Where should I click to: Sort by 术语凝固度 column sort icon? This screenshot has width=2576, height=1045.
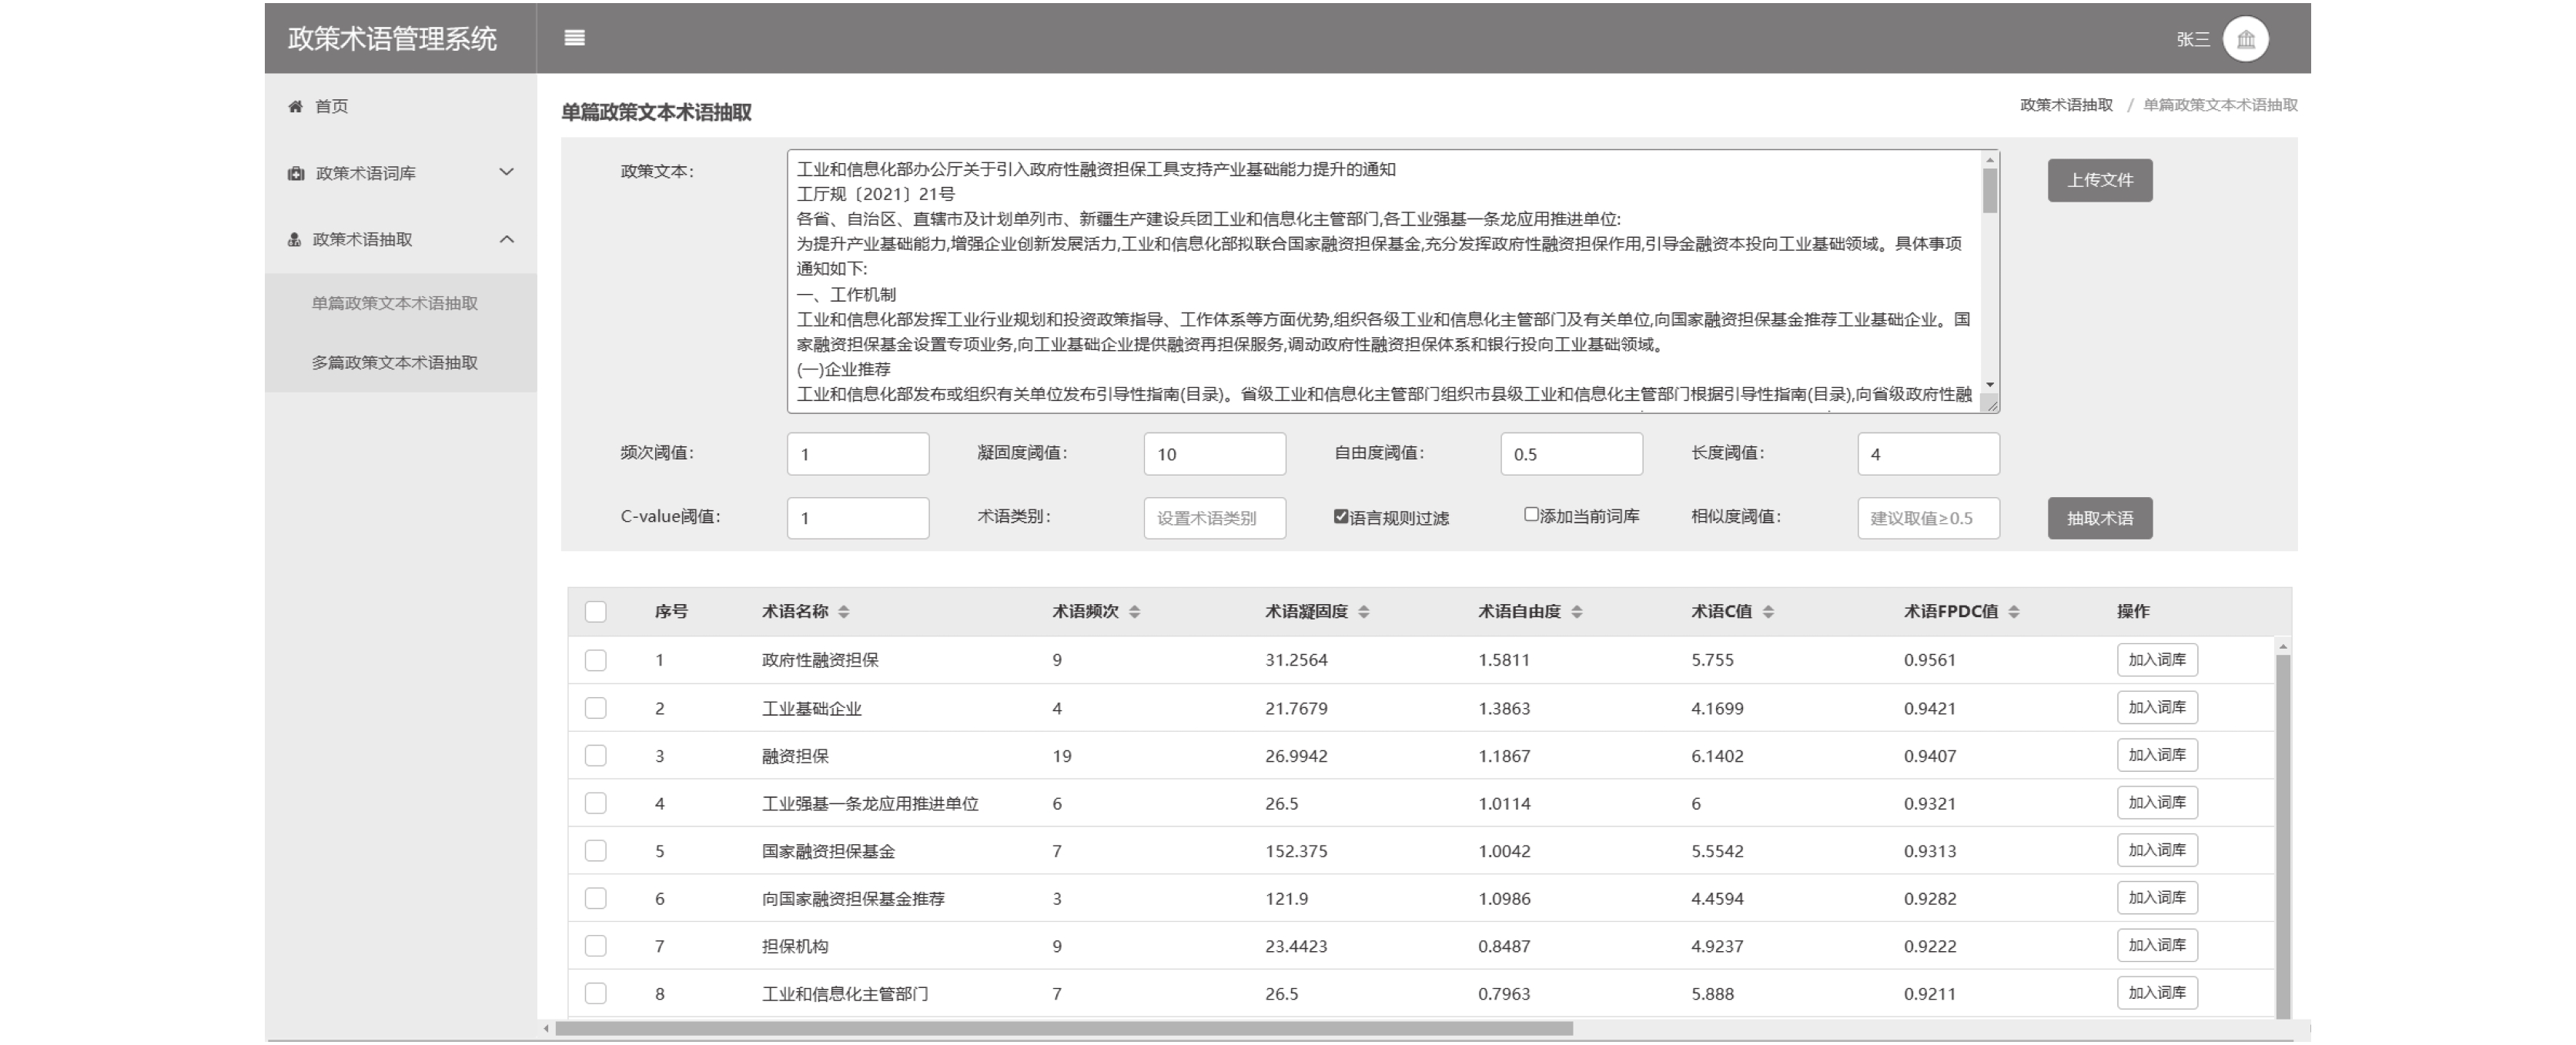(x=1364, y=612)
